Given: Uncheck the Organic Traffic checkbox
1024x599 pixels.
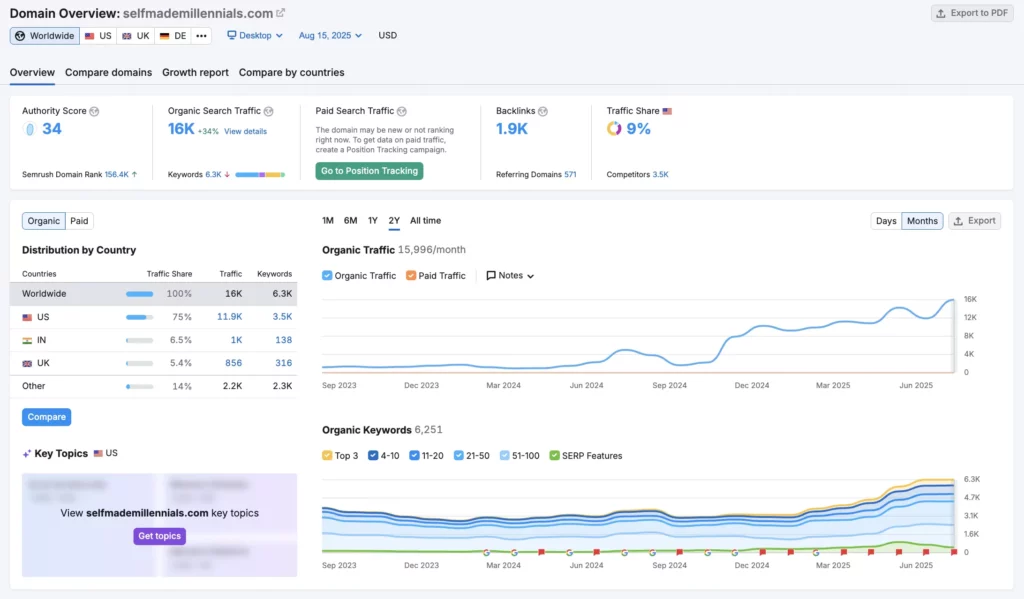Looking at the screenshot, I should coord(328,275).
